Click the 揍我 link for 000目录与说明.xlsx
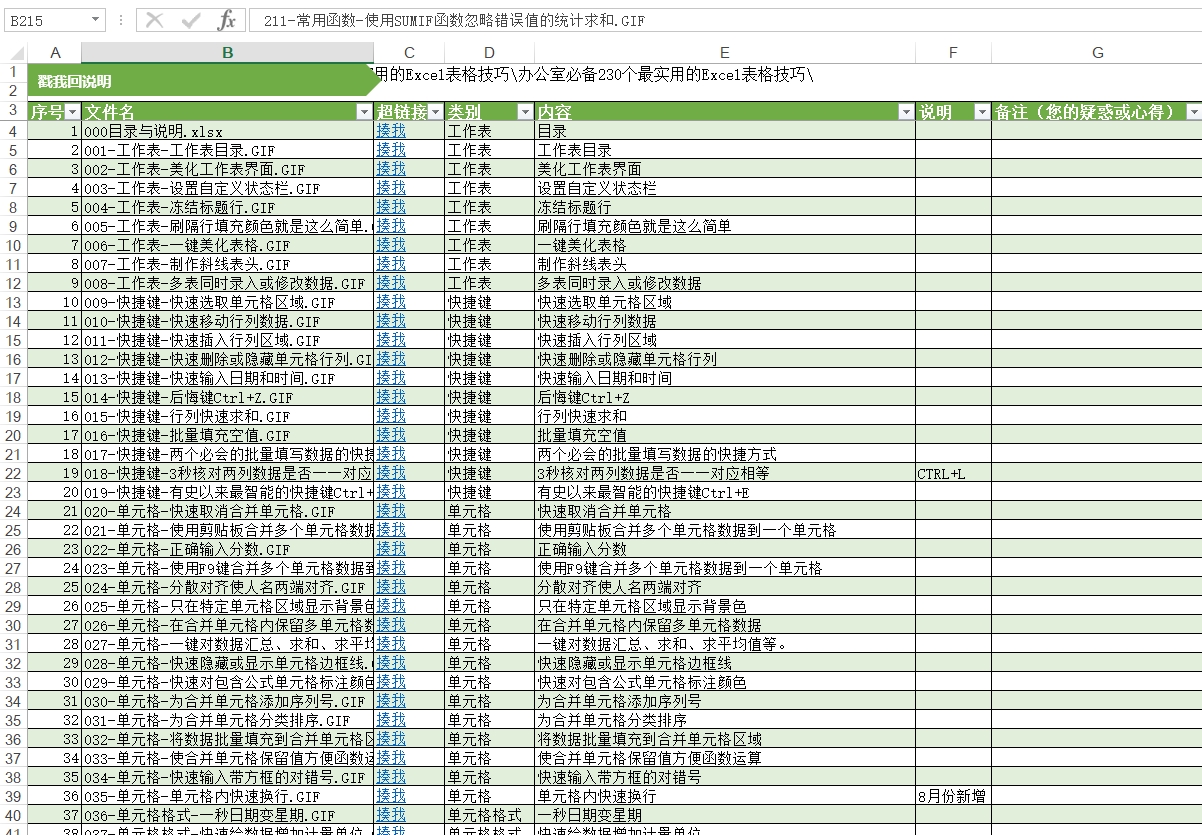 coord(391,131)
